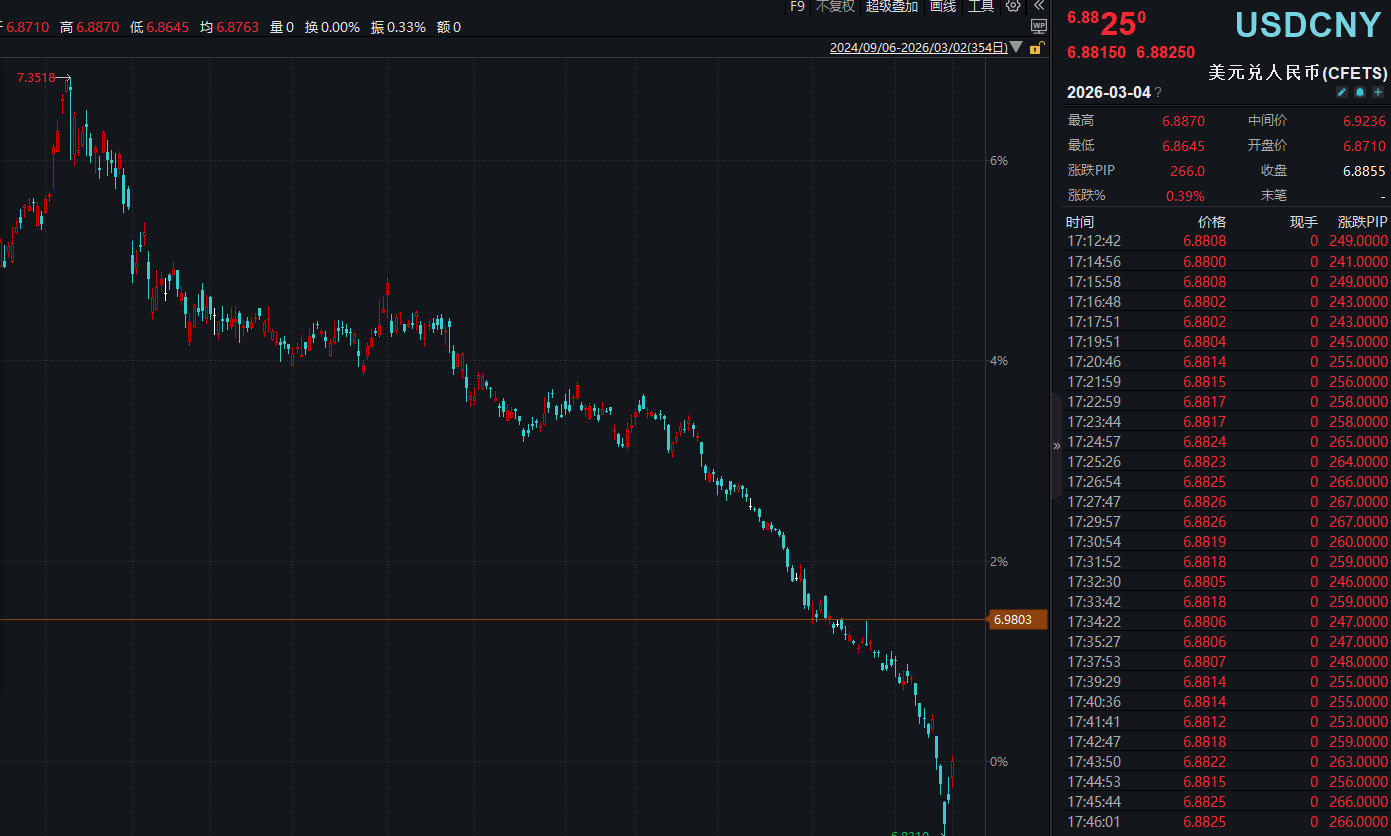Click the pencil edit icon under USDCNY
Viewport: 1391px width, 836px height.
(x=1342, y=93)
